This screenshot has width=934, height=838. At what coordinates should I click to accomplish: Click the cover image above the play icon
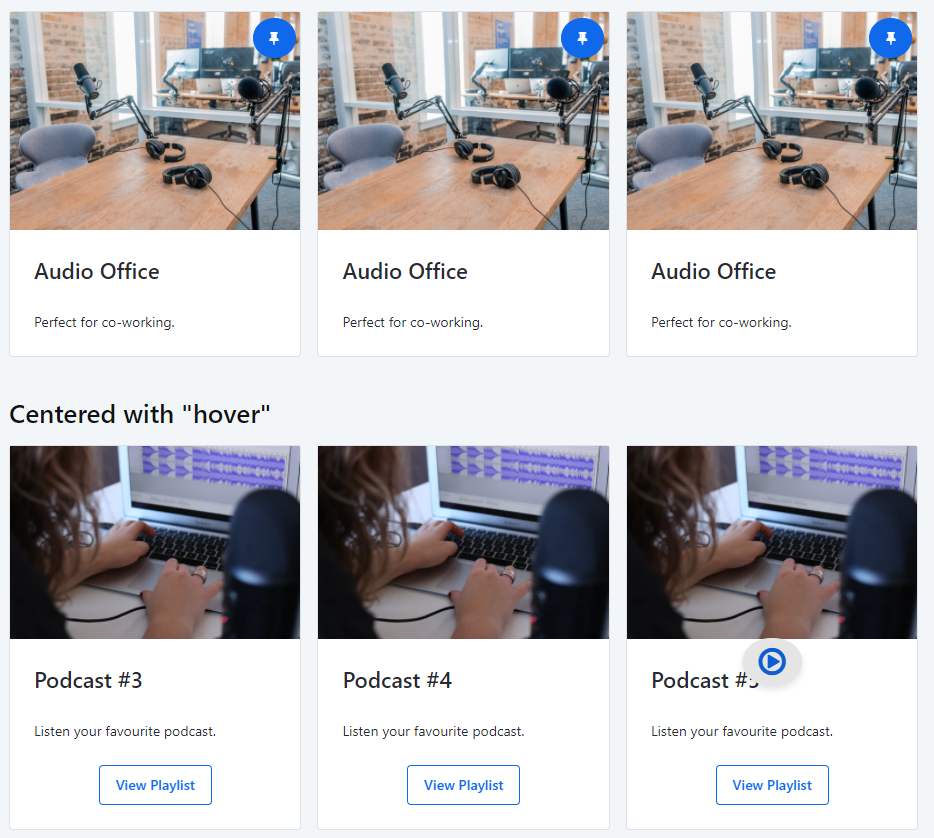pyautogui.click(x=772, y=542)
